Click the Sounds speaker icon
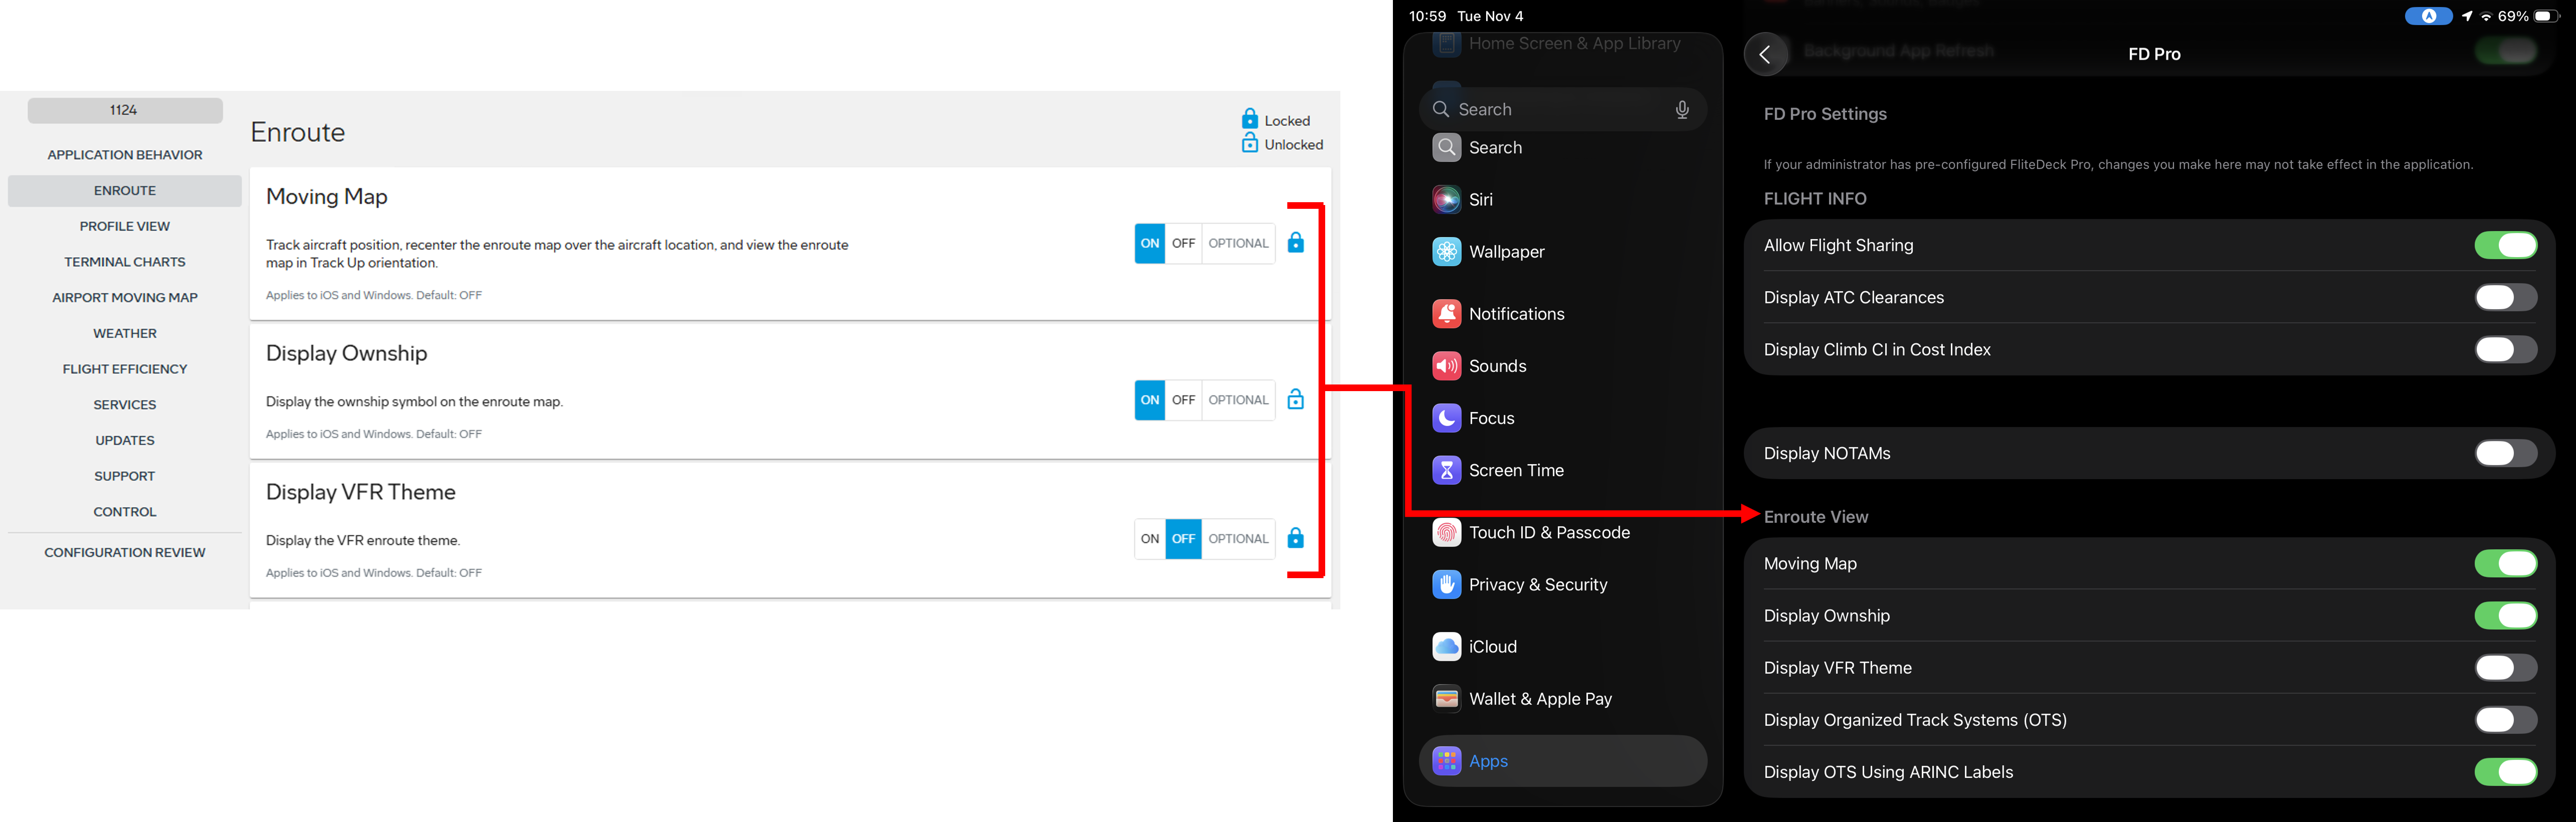 tap(1446, 365)
